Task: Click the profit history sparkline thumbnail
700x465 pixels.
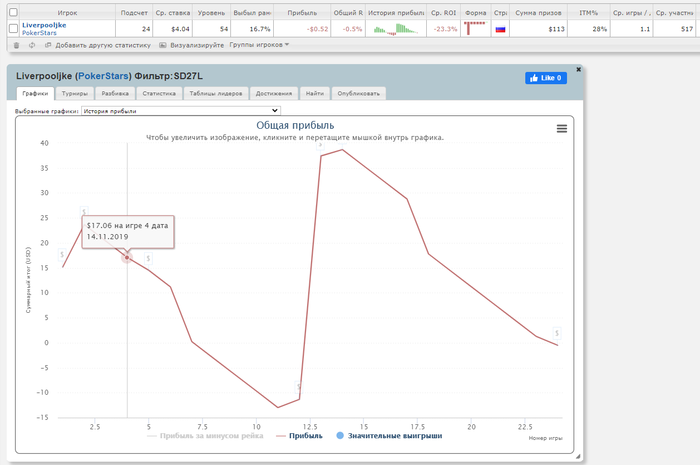Action: tap(396, 29)
